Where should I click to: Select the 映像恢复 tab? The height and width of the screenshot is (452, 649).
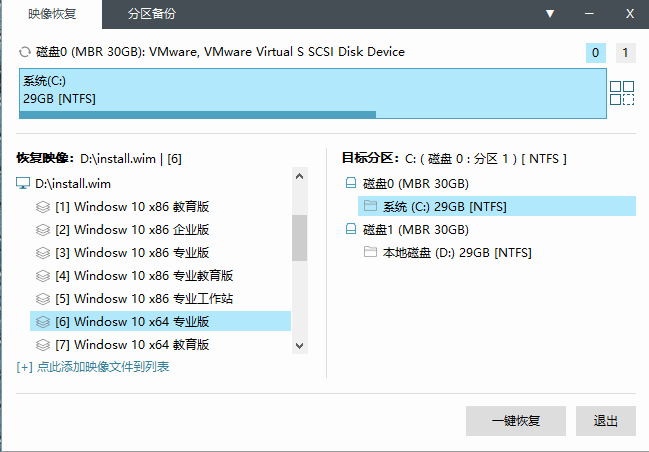click(x=52, y=14)
